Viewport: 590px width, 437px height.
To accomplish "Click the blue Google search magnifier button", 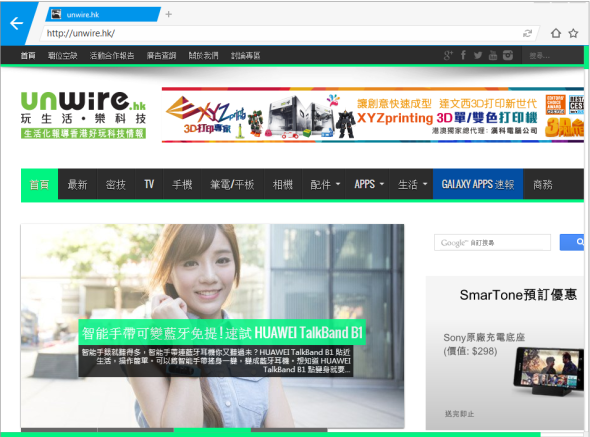I will tap(572, 242).
